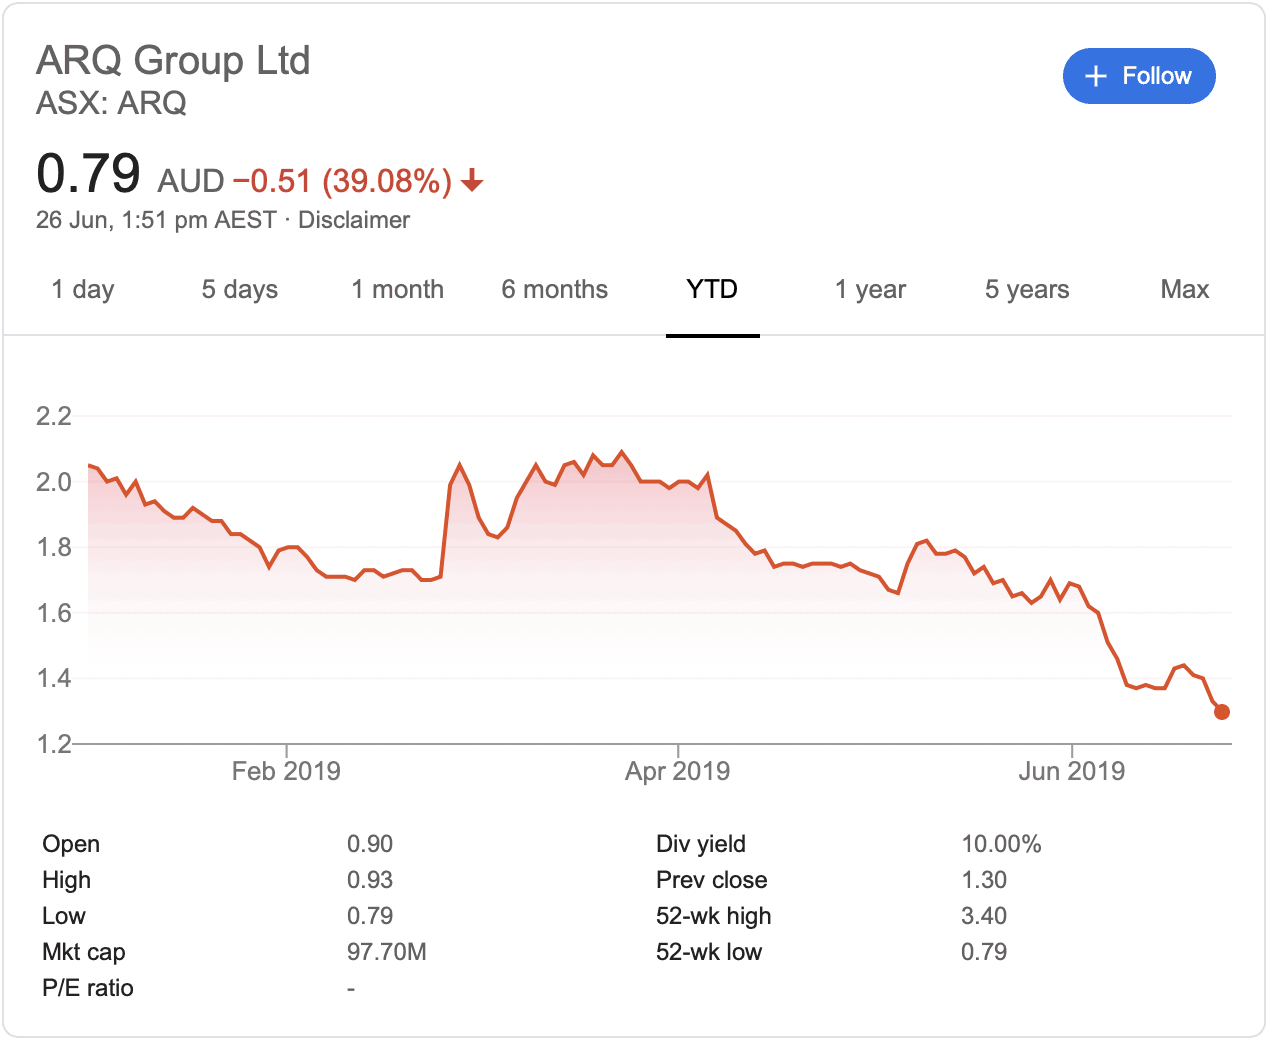This screenshot has height=1044, width=1266.
Task: Select the 5 days time range
Action: [x=240, y=290]
